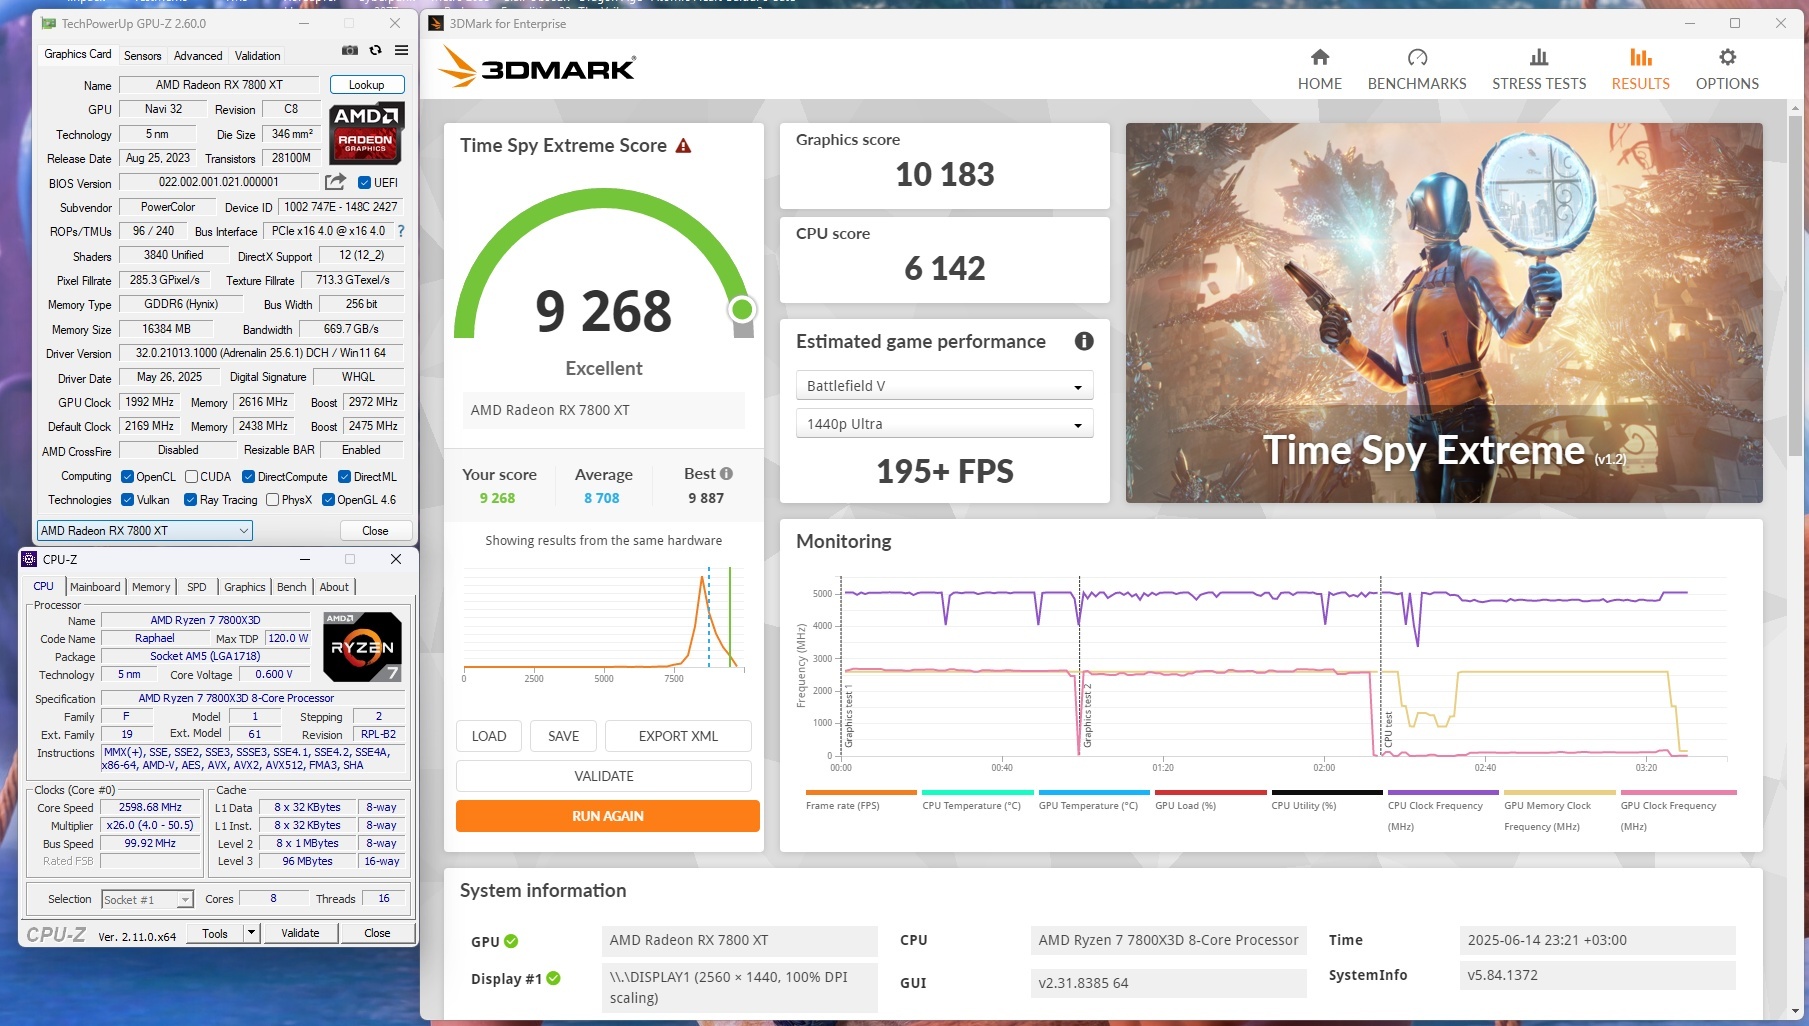Open the Options gear icon in 3DMark

point(1727,57)
